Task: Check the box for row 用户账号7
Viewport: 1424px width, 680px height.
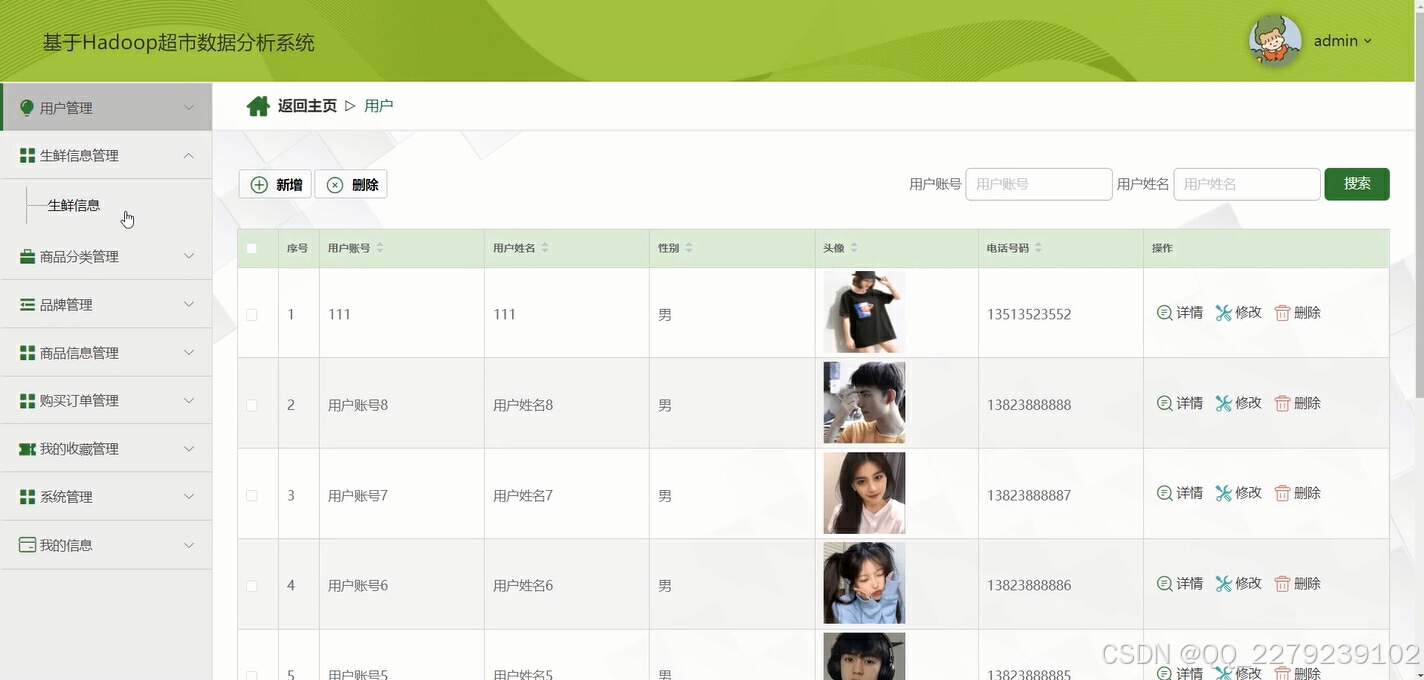Action: 252,495
